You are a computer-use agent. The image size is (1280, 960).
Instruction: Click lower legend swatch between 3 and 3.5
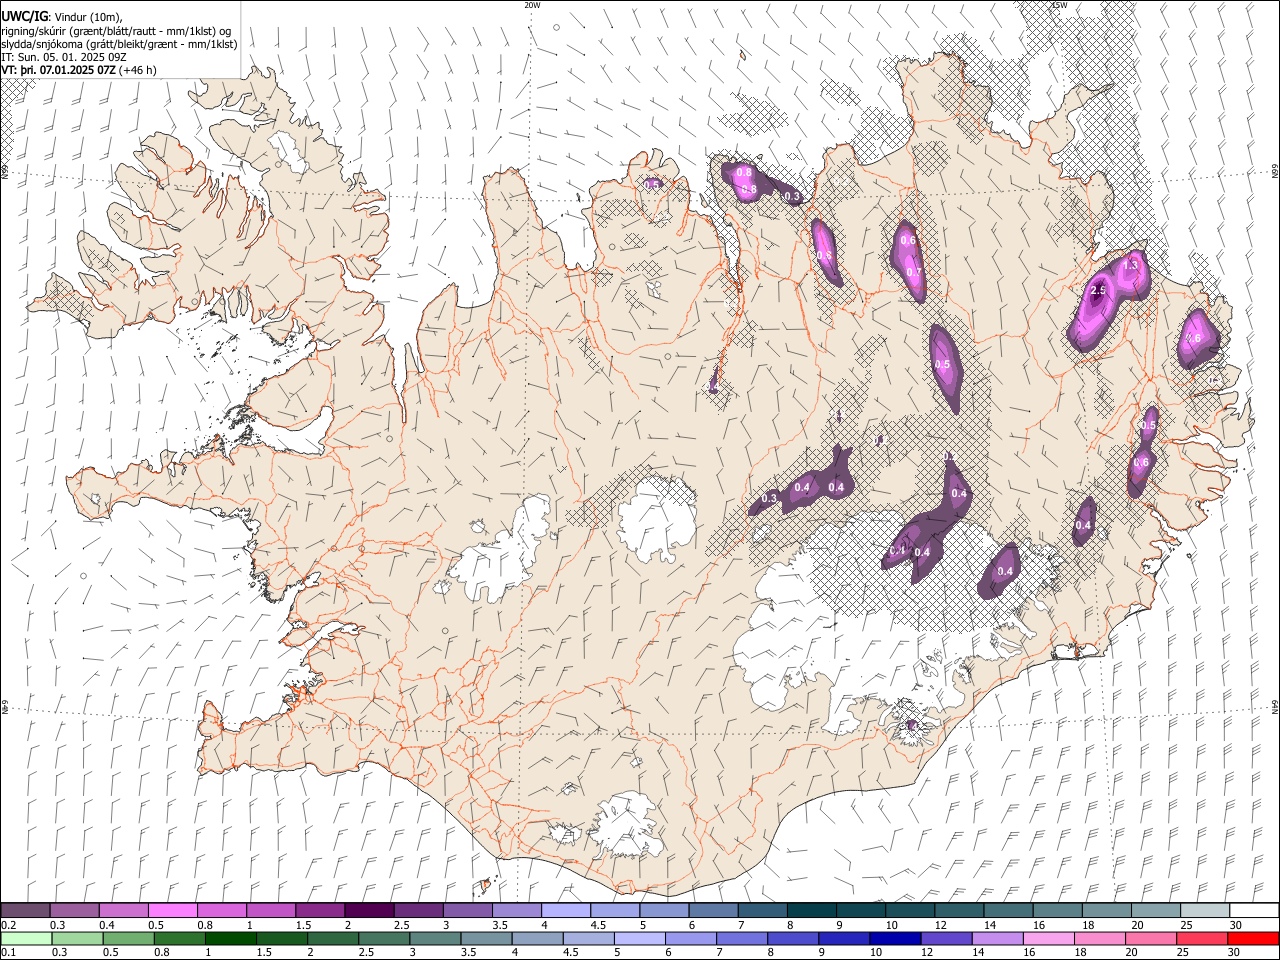[x=435, y=938]
